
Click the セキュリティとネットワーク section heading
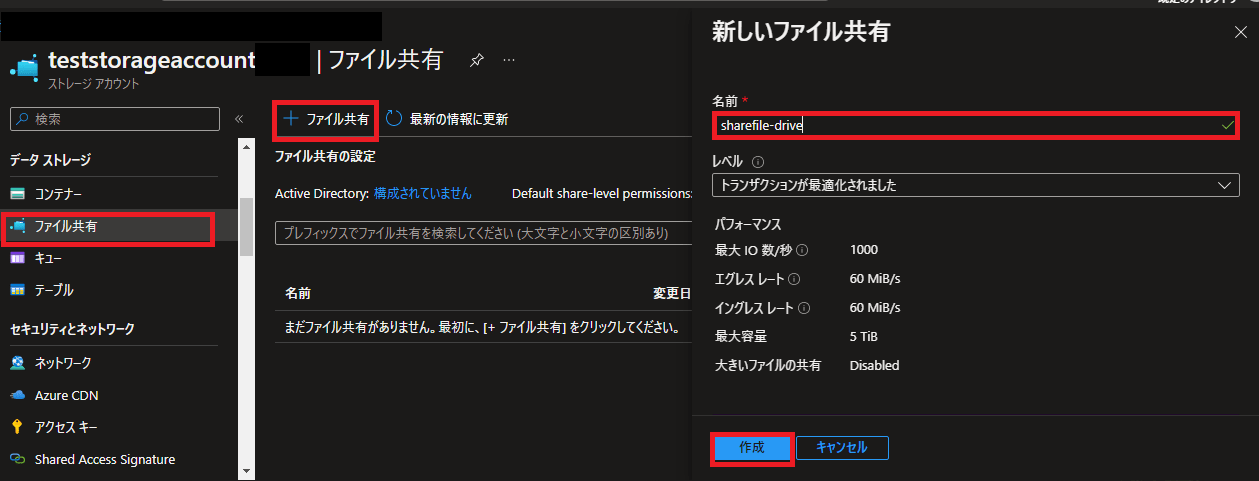72,328
